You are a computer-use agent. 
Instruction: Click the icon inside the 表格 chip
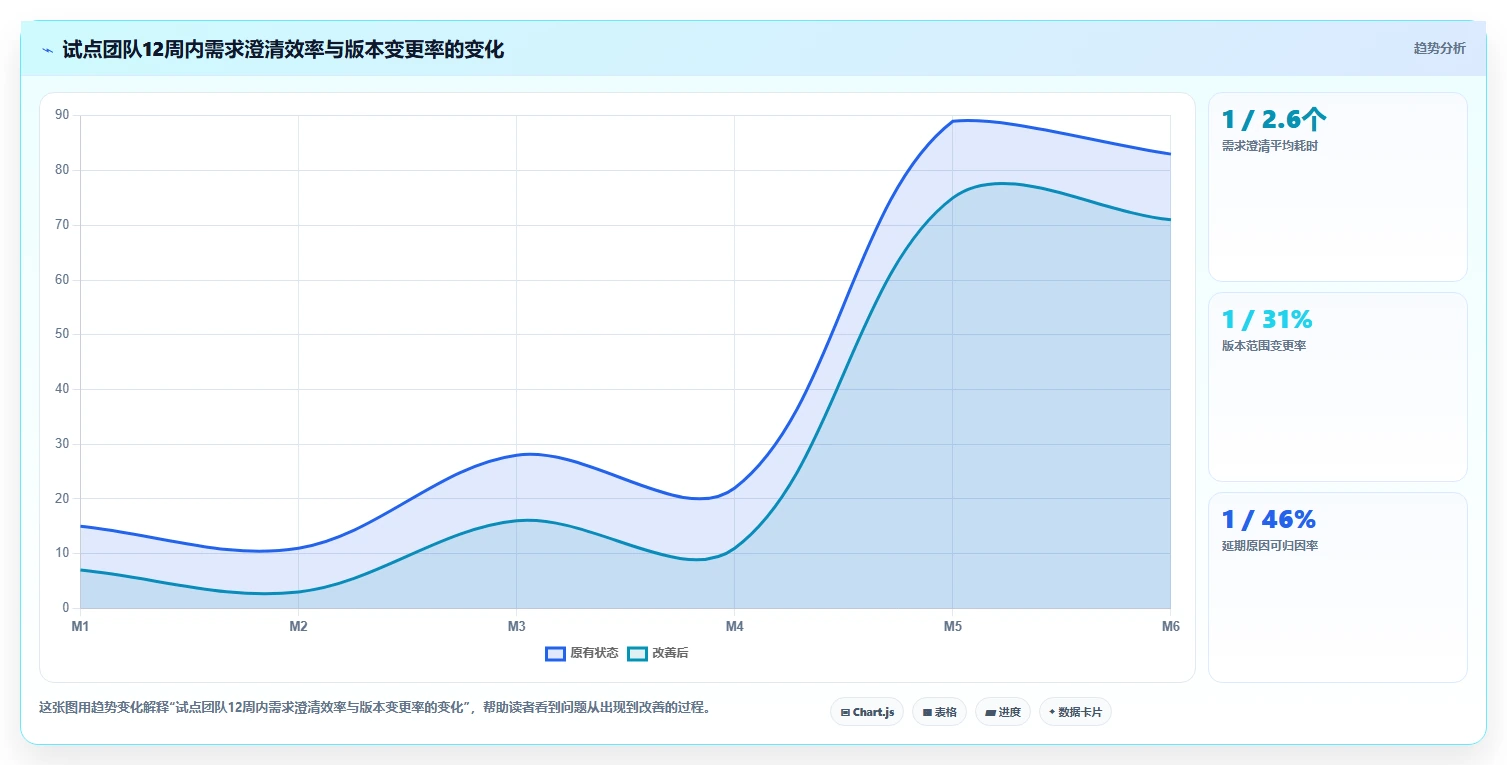[927, 713]
